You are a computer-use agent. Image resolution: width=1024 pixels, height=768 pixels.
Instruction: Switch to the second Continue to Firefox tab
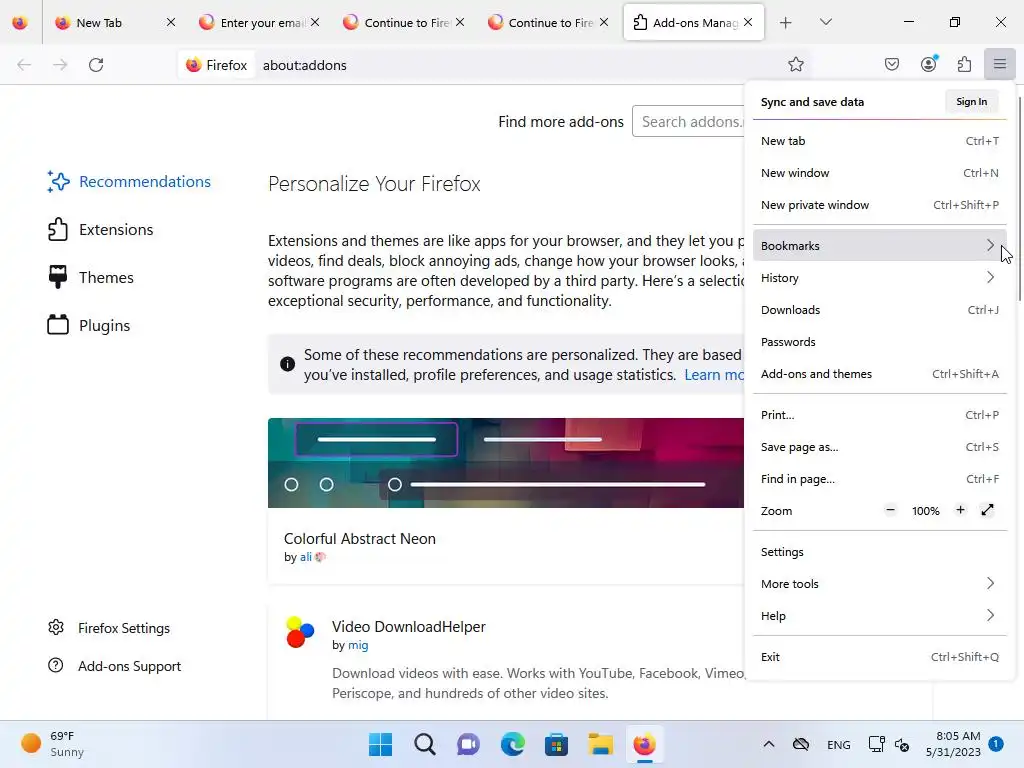point(550,23)
